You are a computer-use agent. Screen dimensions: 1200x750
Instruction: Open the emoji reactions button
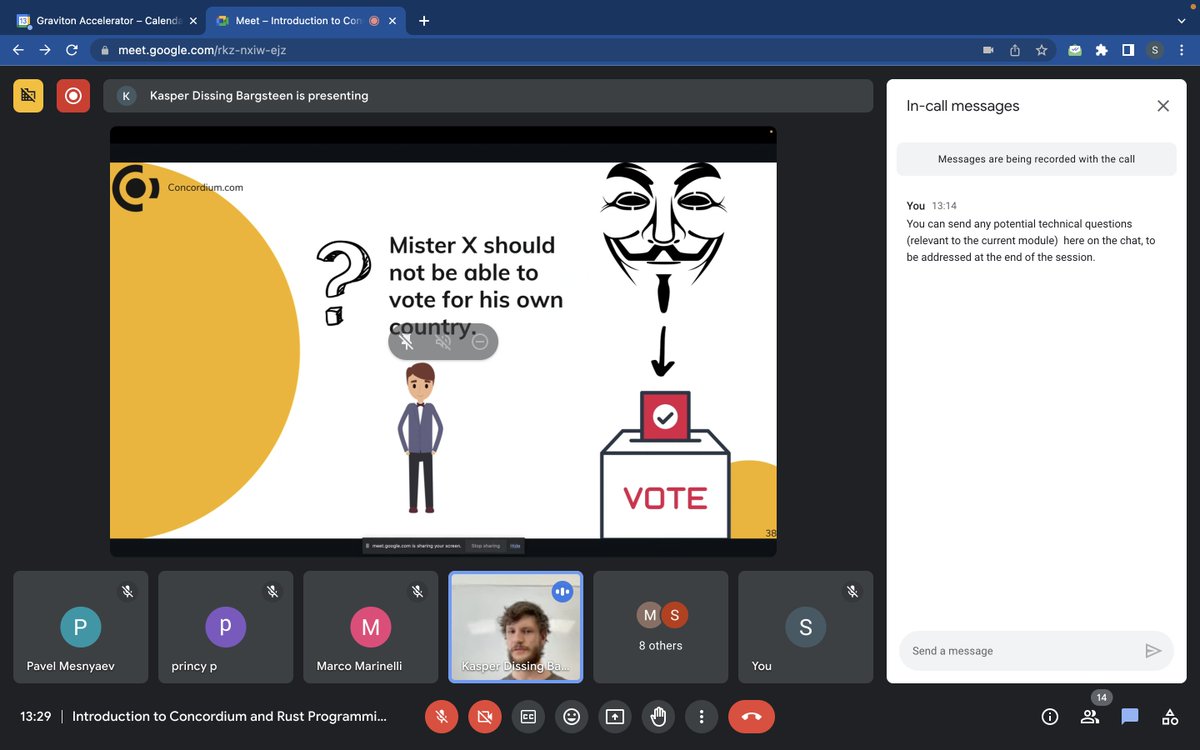[x=572, y=716]
